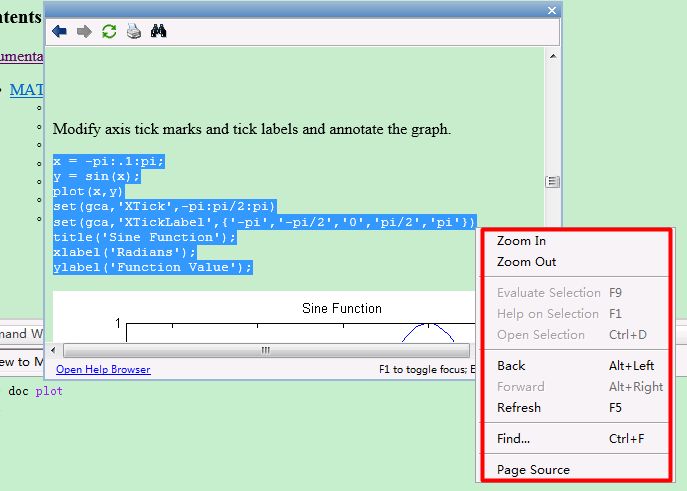
Task: Close the help popup window
Action: click(552, 11)
